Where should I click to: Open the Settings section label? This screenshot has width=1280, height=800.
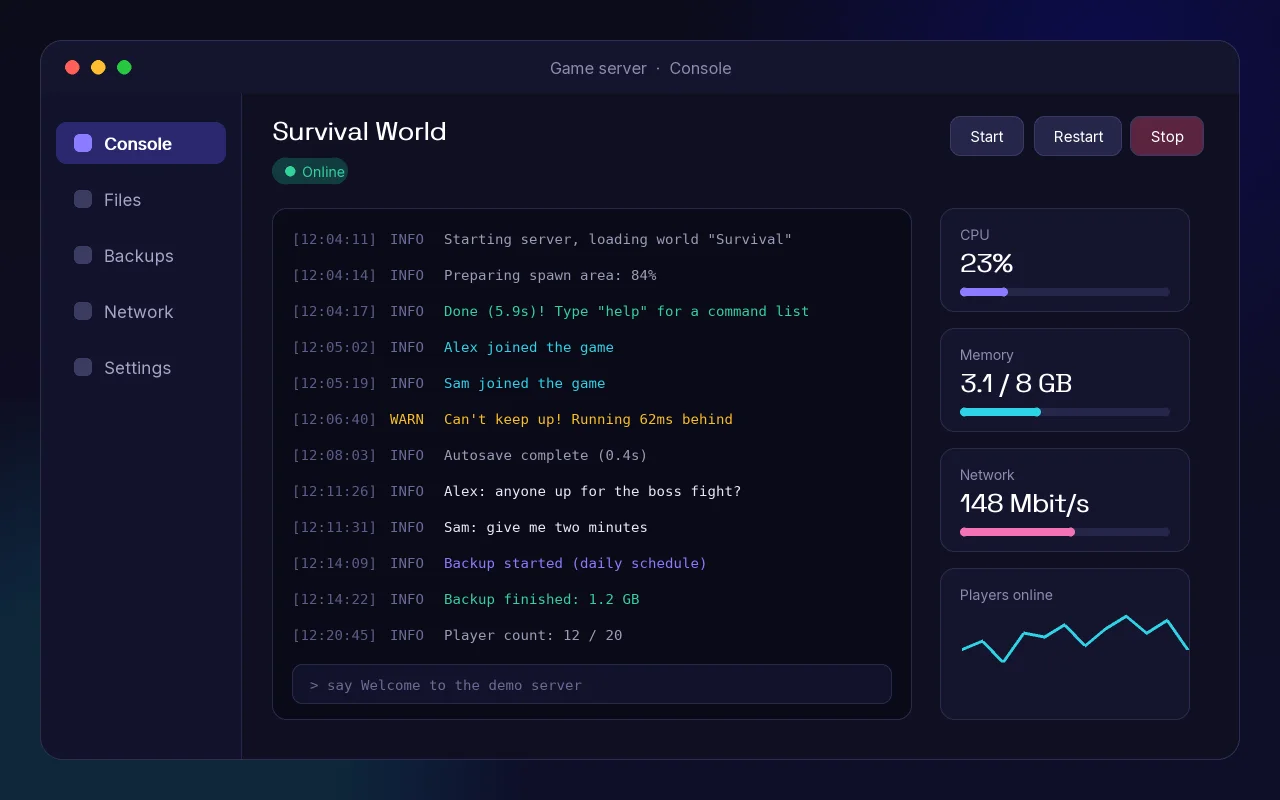137,368
